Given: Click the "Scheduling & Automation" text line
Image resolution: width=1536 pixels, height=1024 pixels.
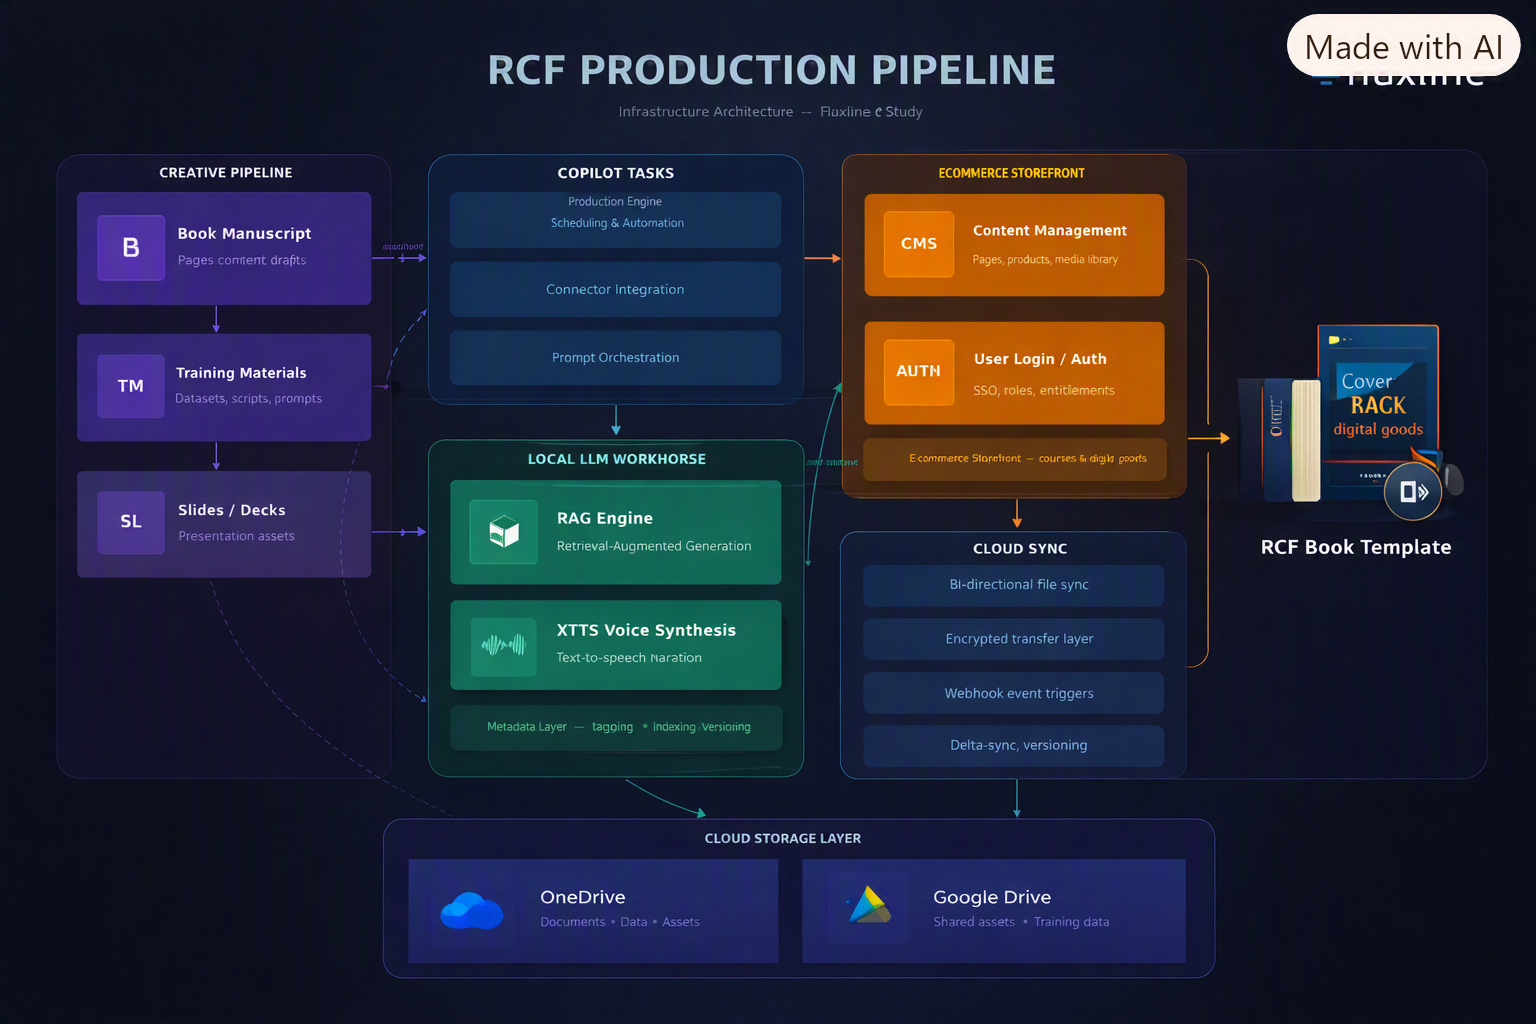Looking at the screenshot, I should 617,223.
